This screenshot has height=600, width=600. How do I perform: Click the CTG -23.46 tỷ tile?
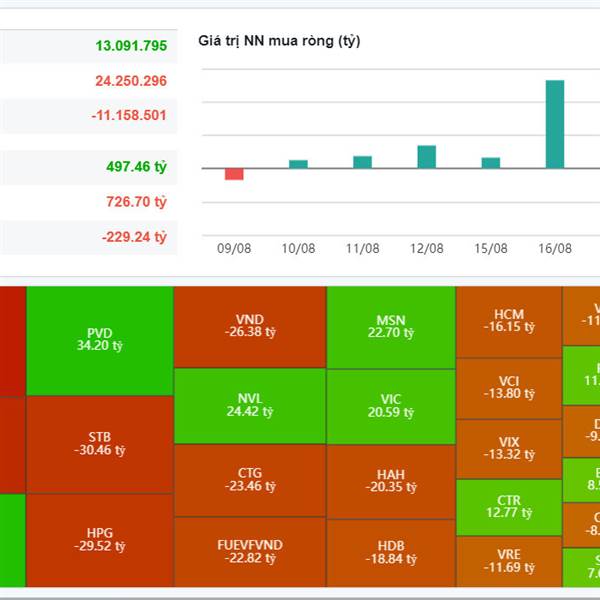click(250, 480)
